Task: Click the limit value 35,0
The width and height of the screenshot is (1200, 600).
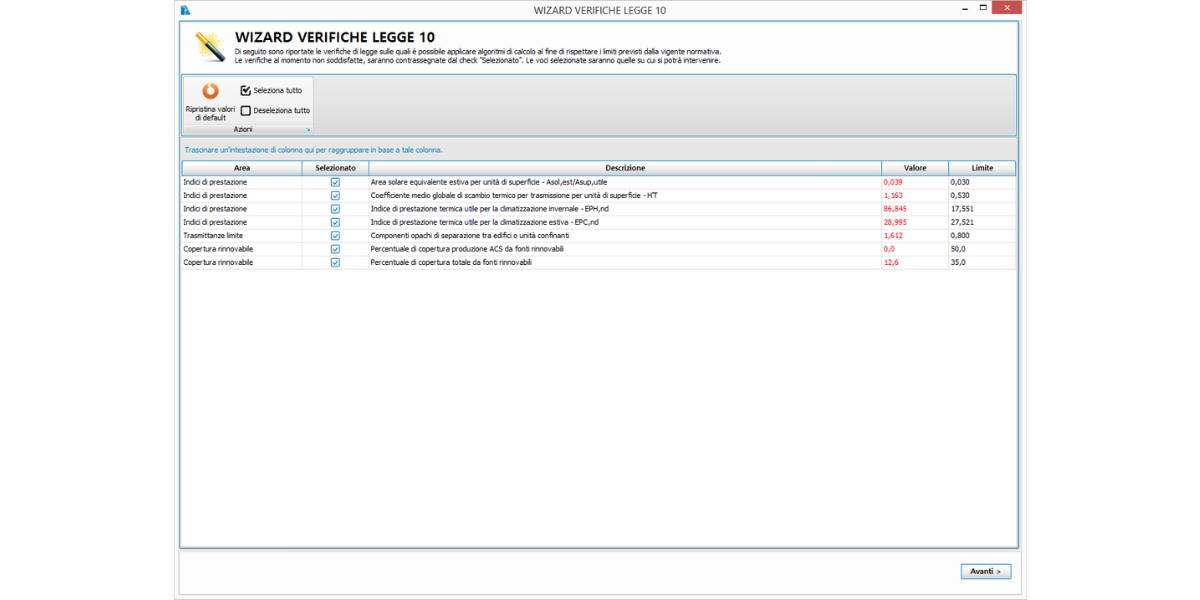Action: click(x=958, y=262)
